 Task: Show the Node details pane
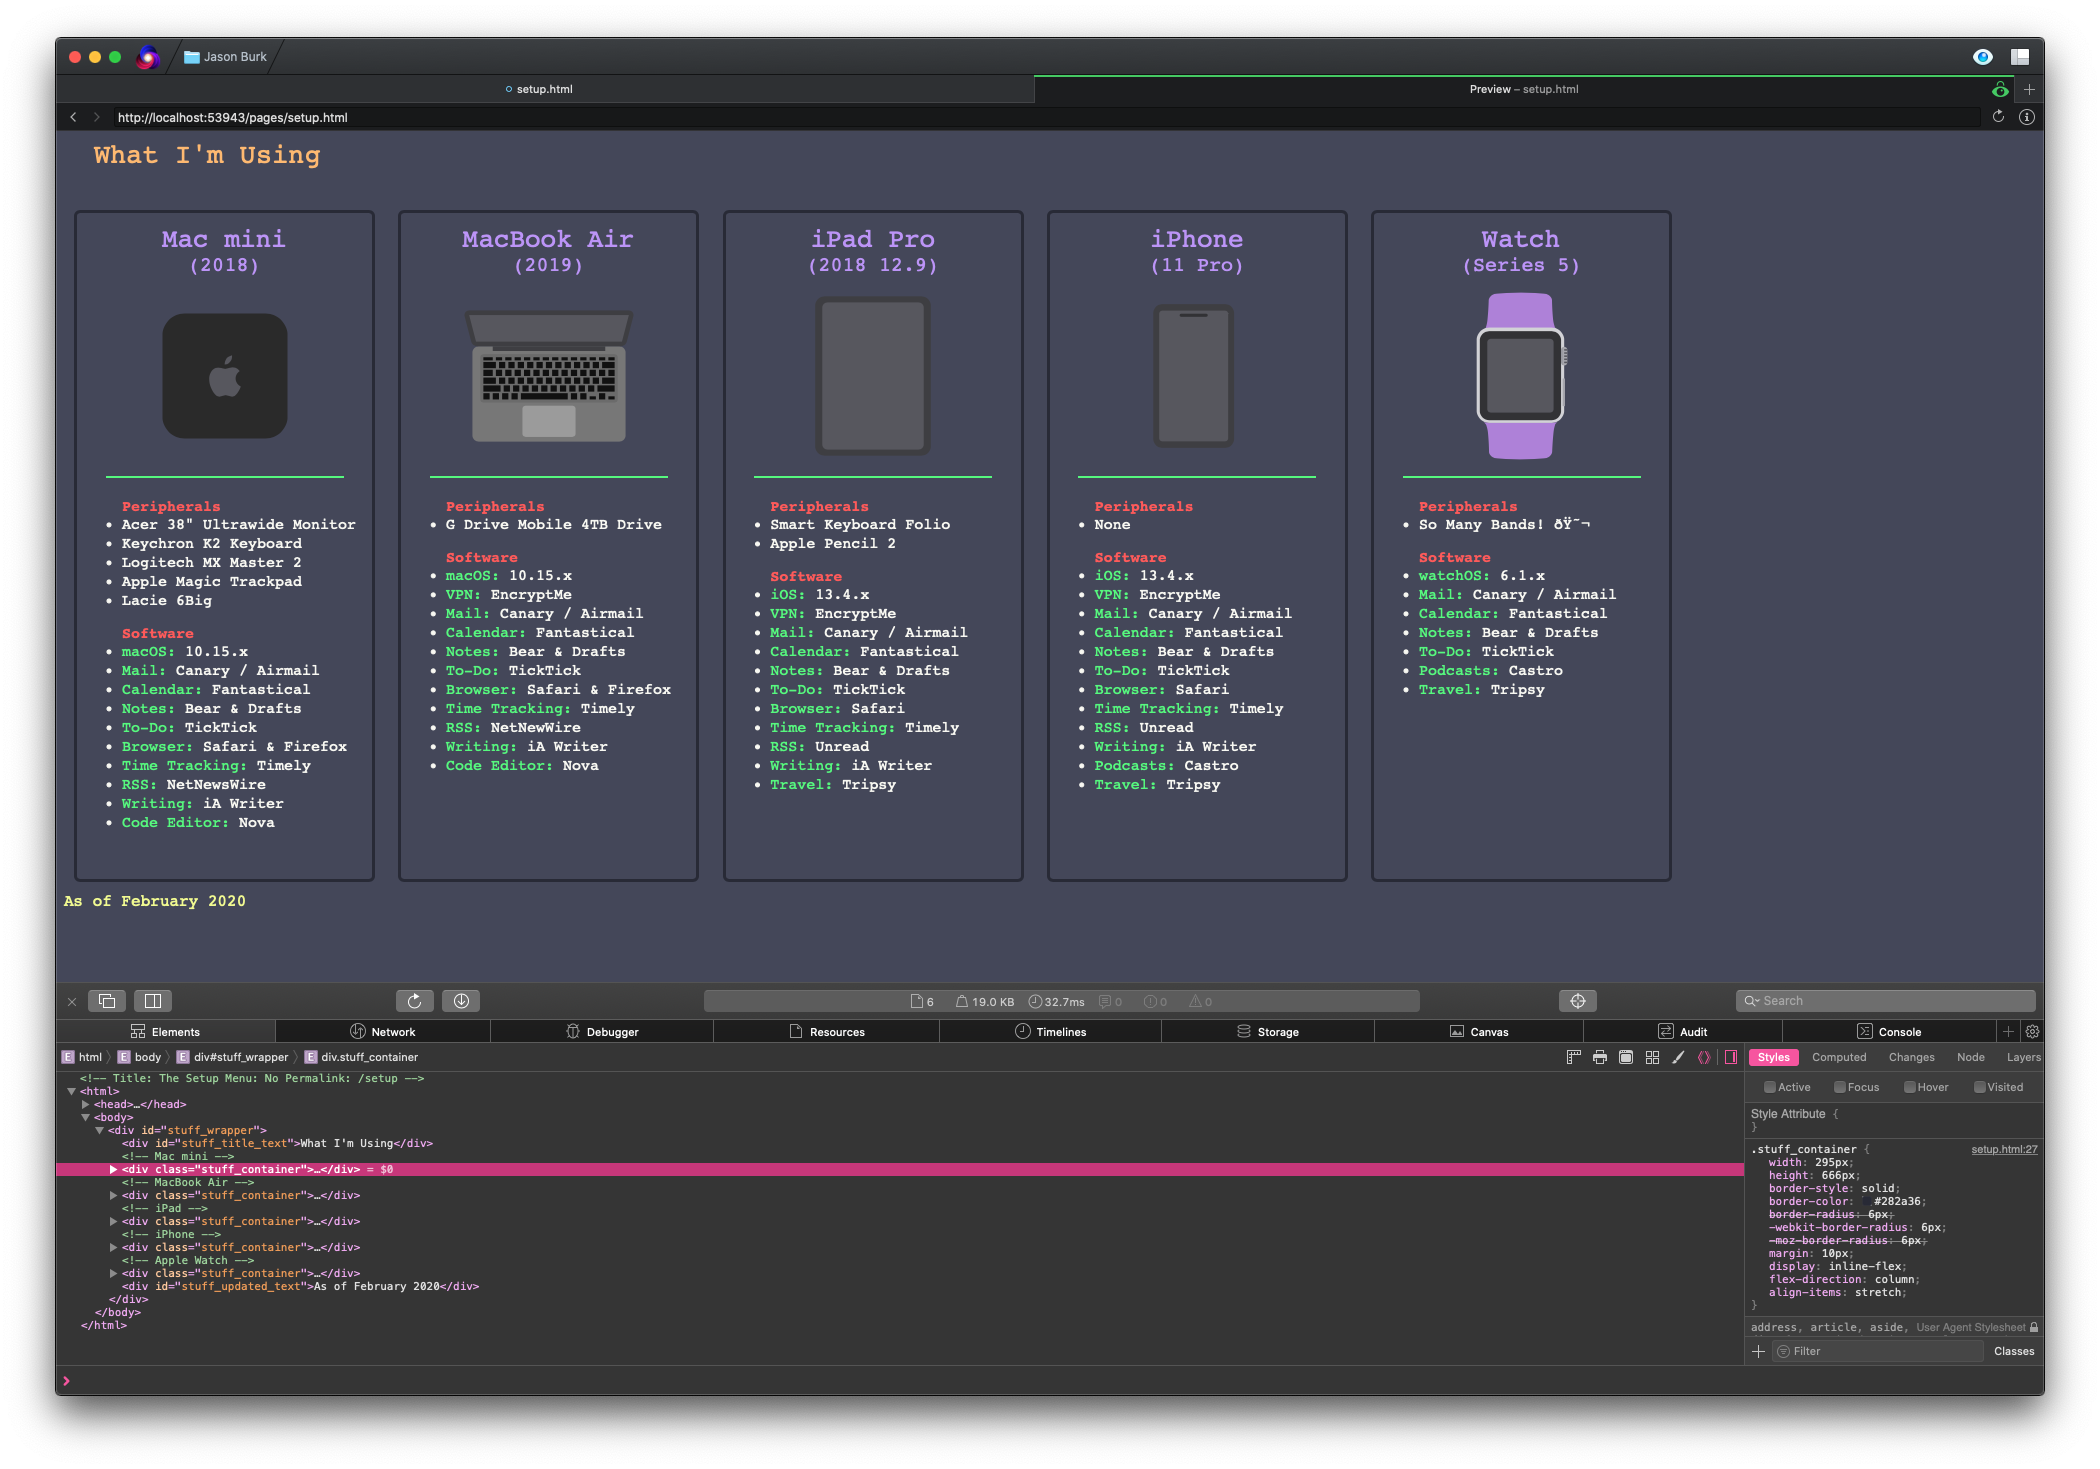[x=1970, y=1057]
